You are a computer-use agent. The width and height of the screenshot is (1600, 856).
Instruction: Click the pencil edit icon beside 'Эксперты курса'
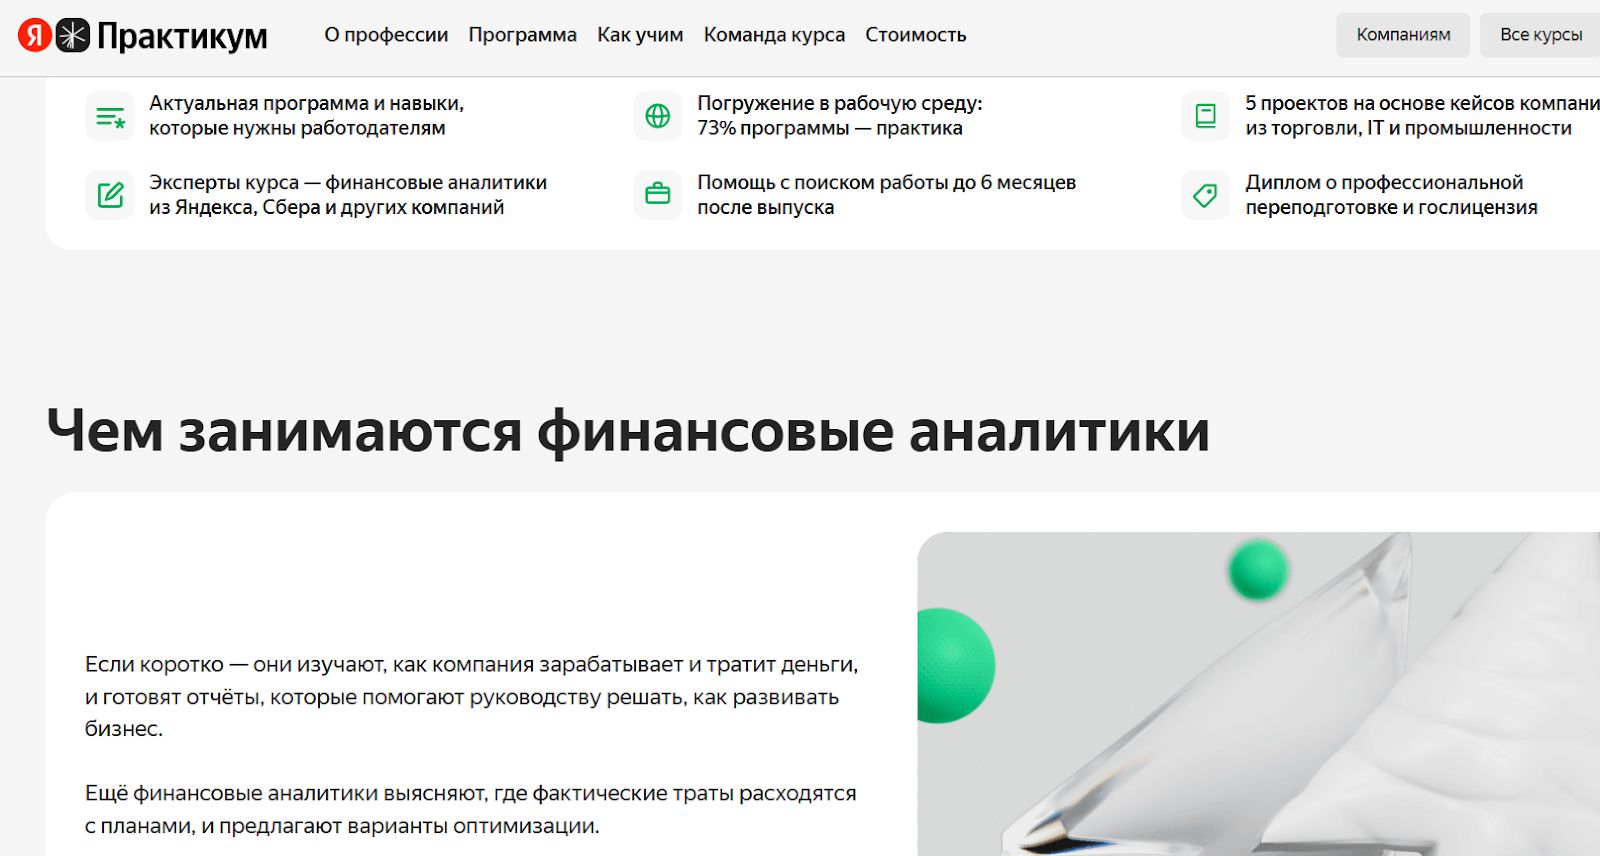(110, 195)
